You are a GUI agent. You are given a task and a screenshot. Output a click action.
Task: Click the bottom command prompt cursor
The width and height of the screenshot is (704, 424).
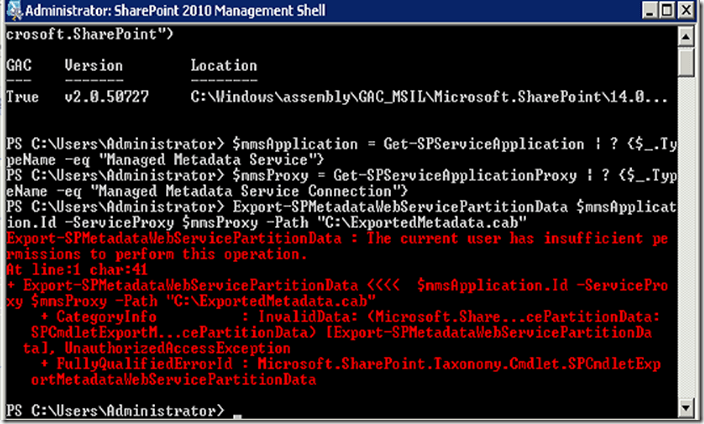(236, 412)
